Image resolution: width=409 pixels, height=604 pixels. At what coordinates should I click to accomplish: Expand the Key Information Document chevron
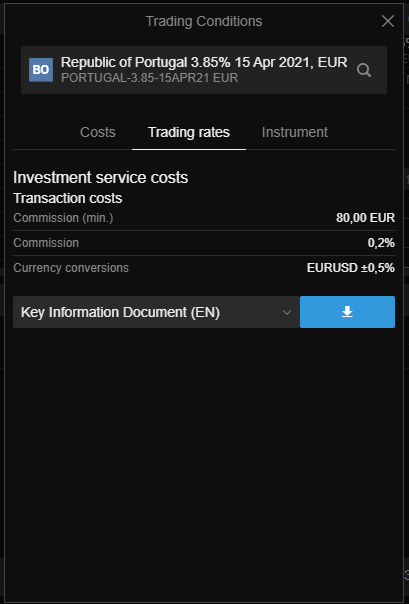[x=287, y=312]
